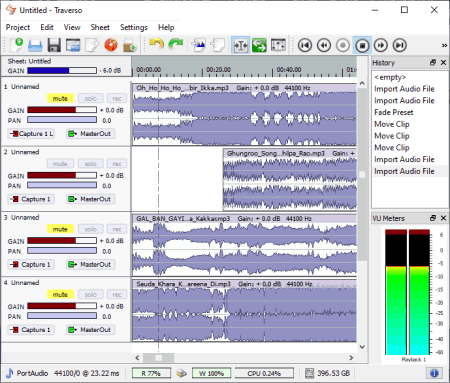450x383 pixels.
Task: Toggle solo on track 2
Action: 91,164
